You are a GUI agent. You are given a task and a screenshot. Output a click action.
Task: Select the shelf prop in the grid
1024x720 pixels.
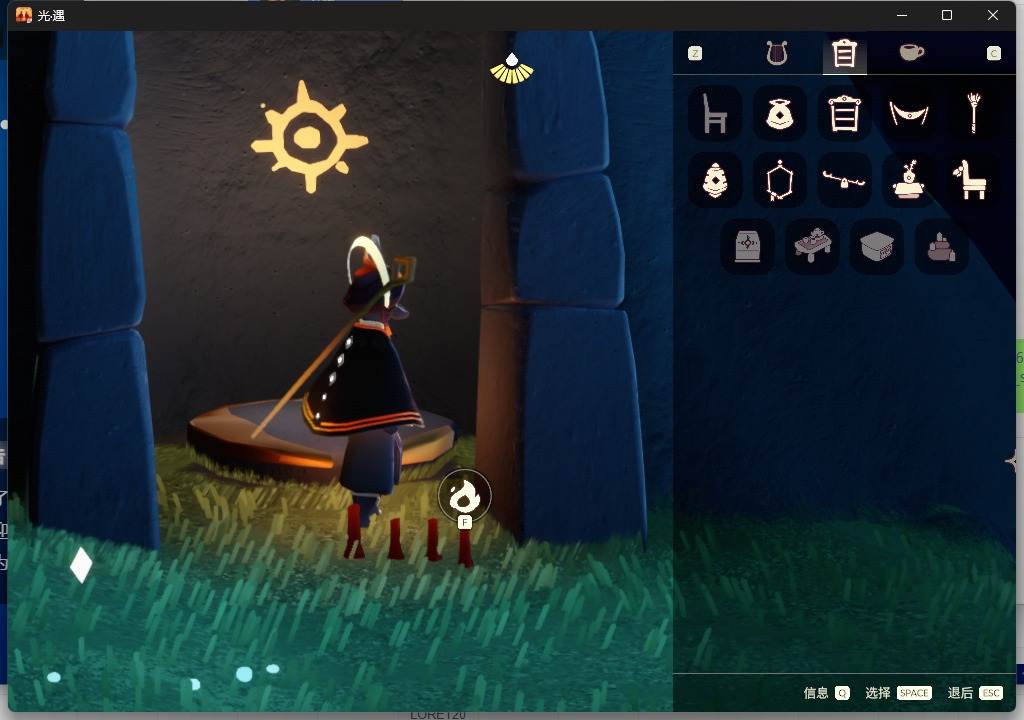tap(845, 113)
